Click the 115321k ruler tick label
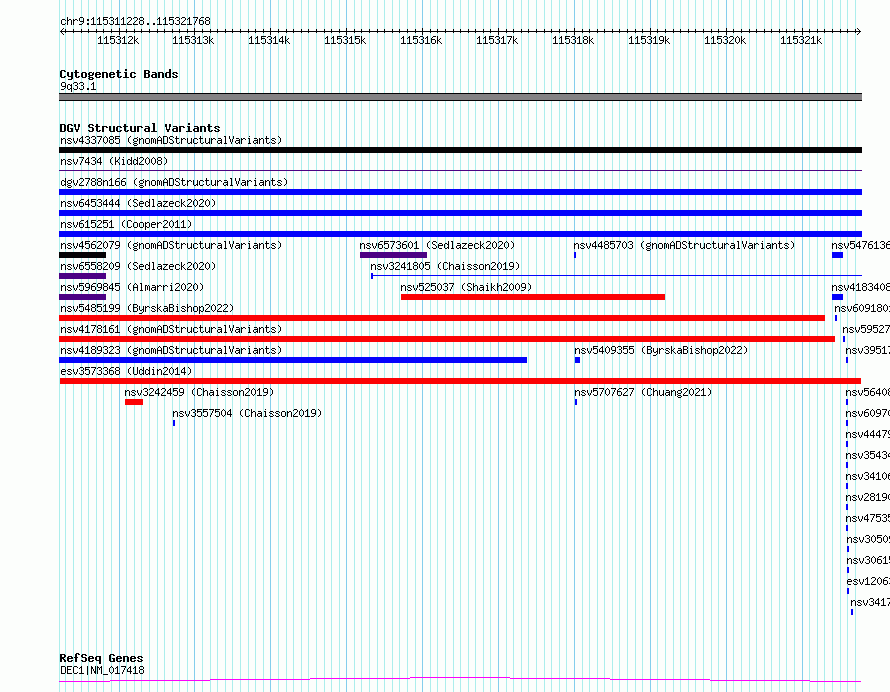 point(801,40)
